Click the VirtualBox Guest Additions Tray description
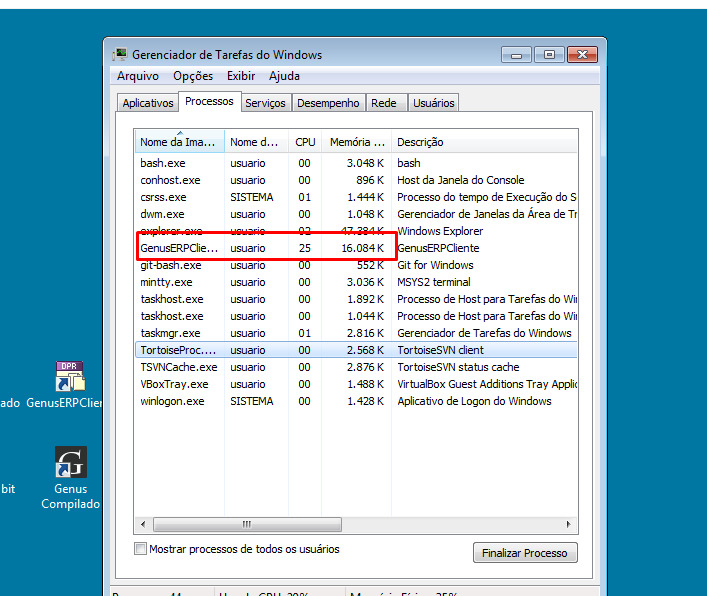The height and width of the screenshot is (596, 707). pos(487,384)
